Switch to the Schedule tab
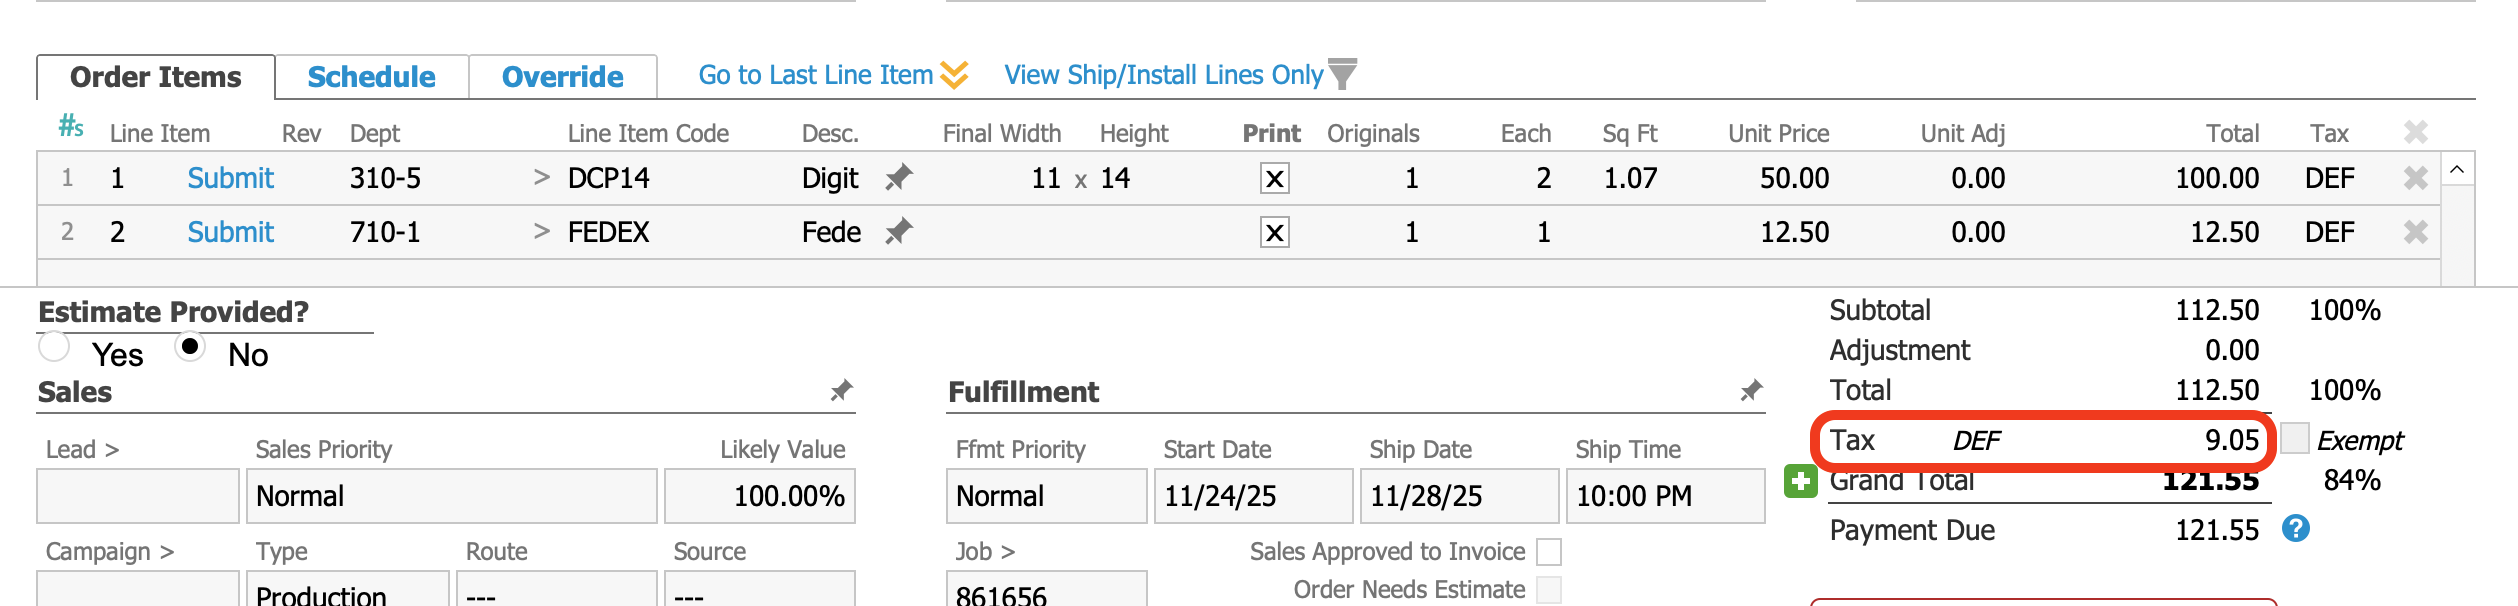Image resolution: width=2518 pixels, height=606 pixels. tap(371, 77)
